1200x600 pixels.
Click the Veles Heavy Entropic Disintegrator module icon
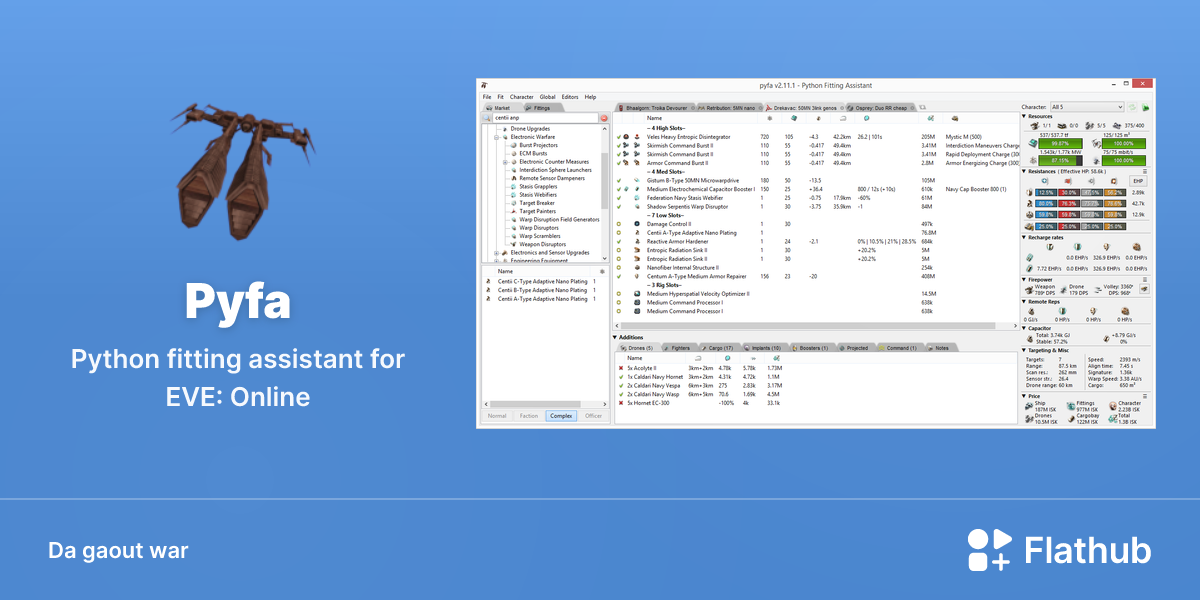tap(636, 136)
